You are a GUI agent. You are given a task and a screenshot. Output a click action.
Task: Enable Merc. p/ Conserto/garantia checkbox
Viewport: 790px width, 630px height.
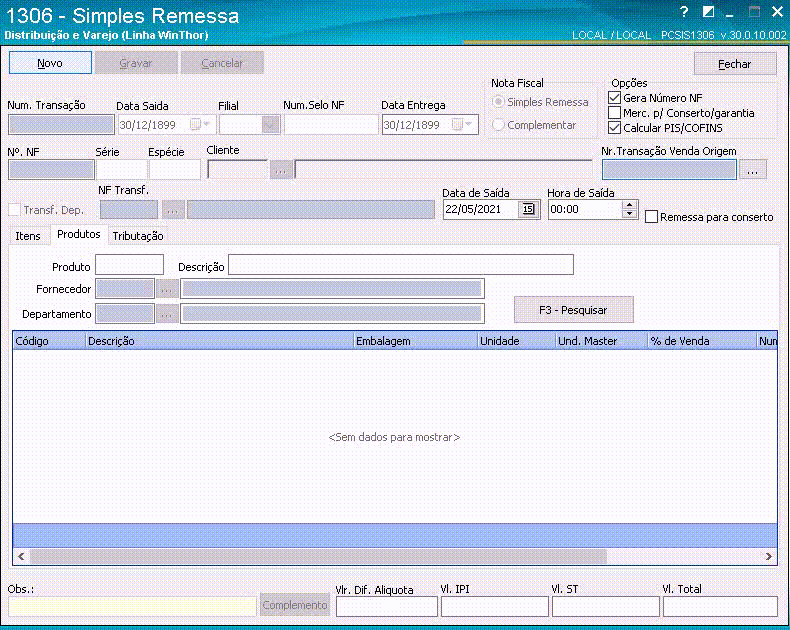click(615, 113)
